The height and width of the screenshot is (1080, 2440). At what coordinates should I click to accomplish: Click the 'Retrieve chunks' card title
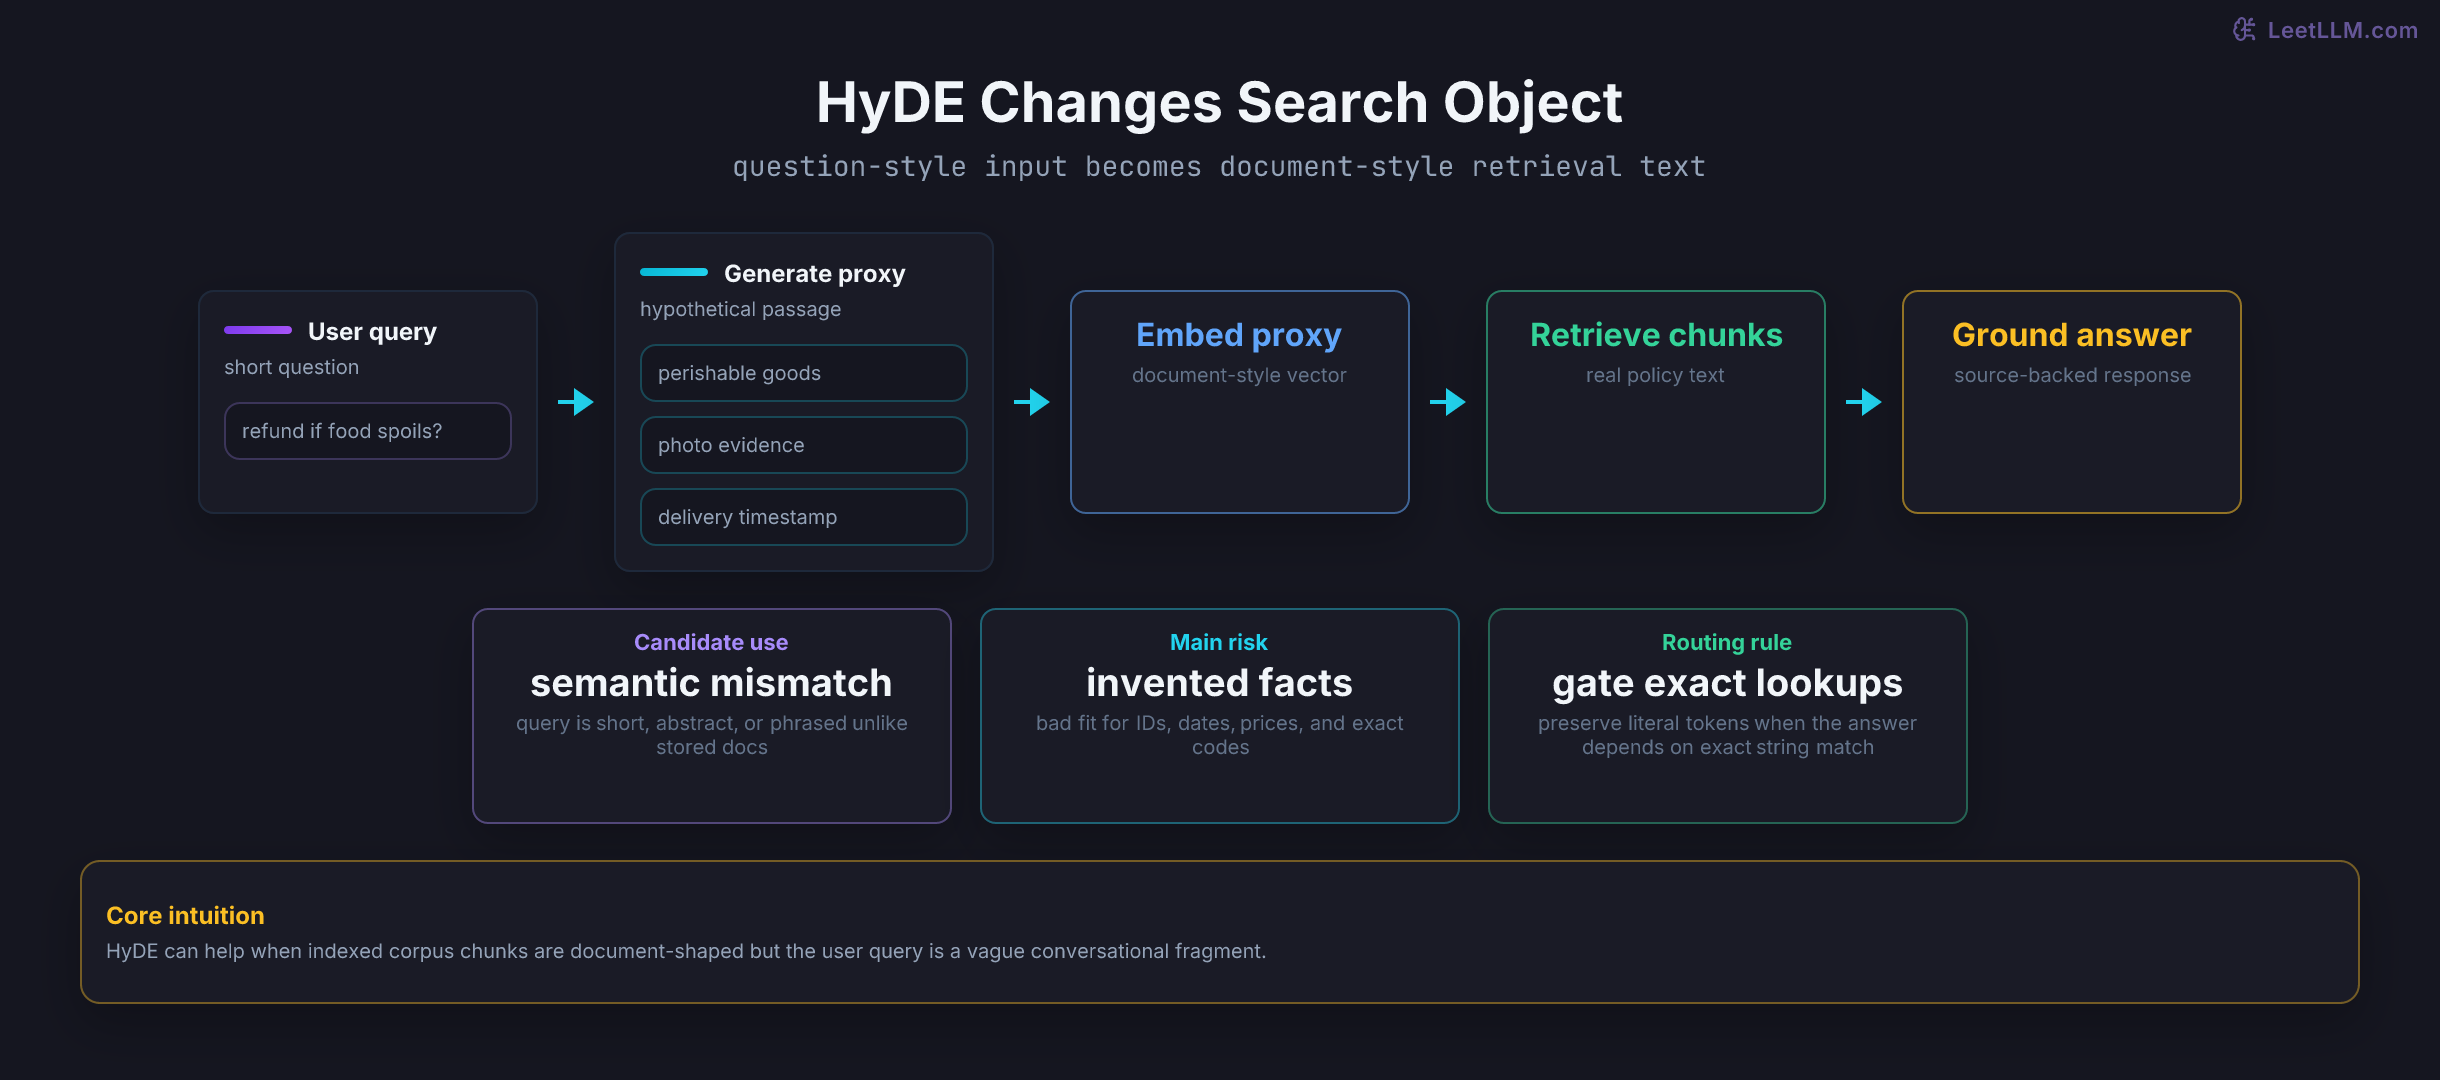[x=1656, y=335]
